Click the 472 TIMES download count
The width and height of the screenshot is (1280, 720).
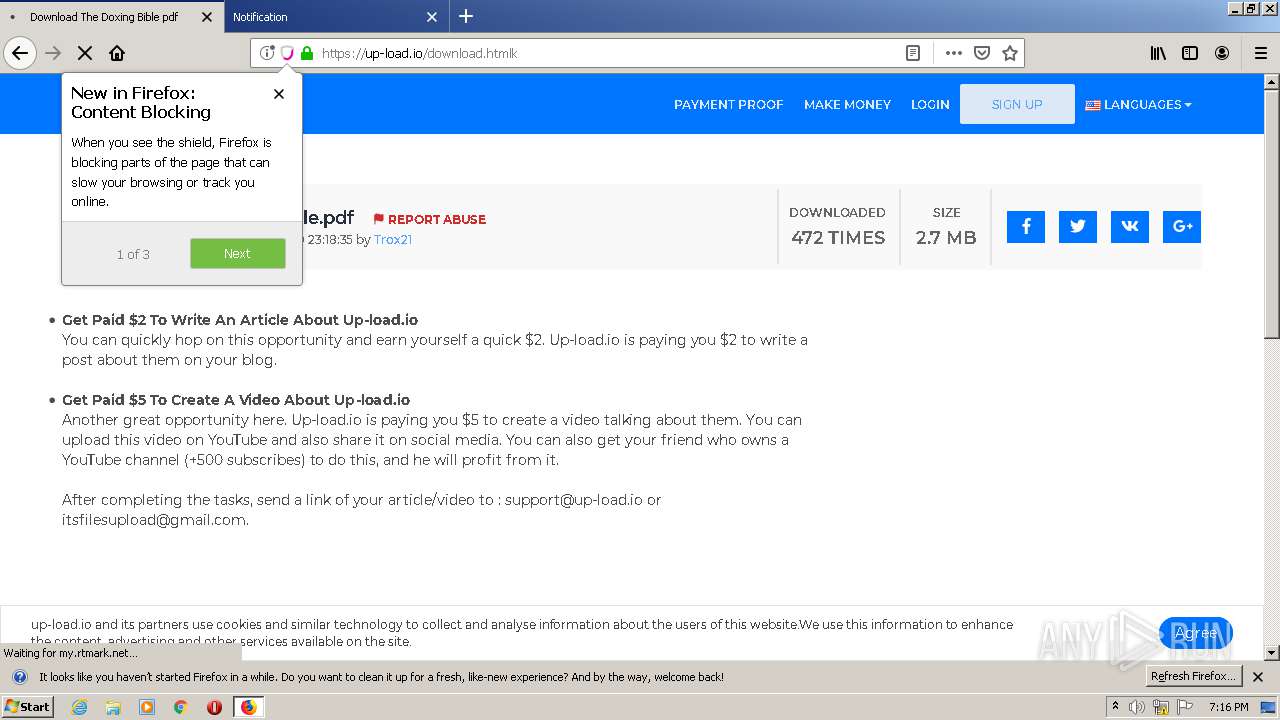(838, 238)
